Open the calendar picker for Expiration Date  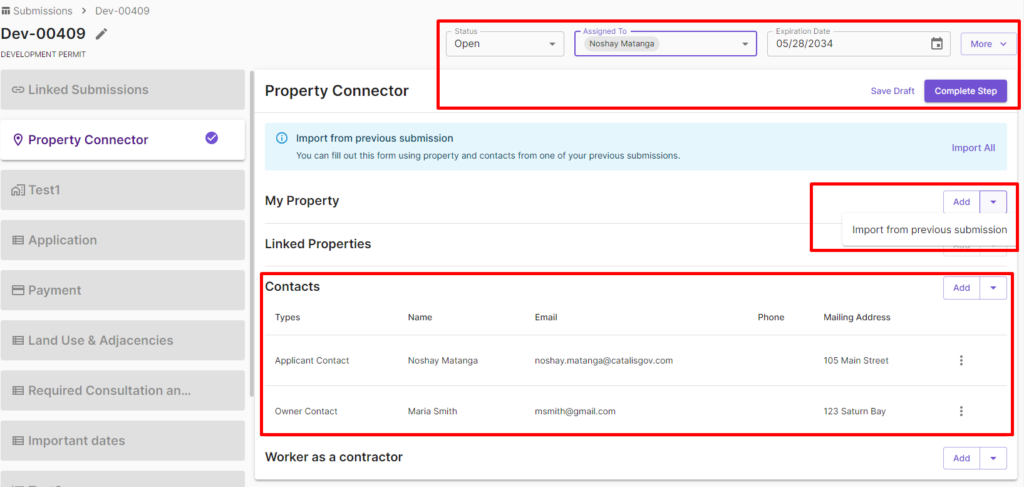click(x=936, y=44)
